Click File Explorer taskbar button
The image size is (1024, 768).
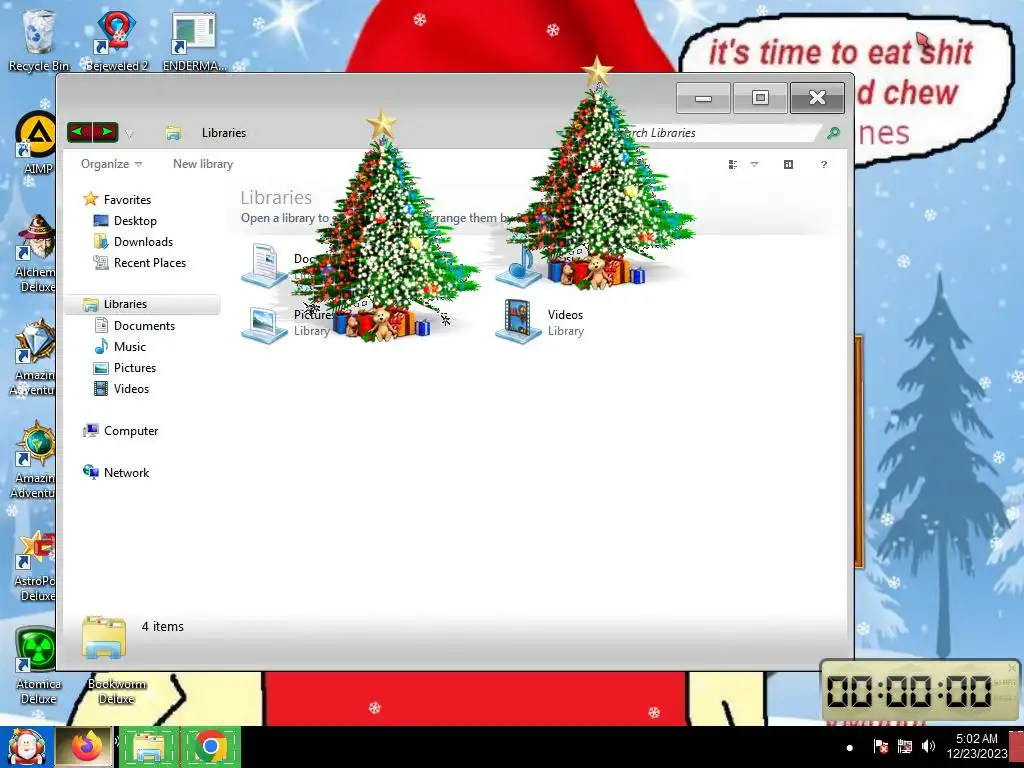coord(148,747)
